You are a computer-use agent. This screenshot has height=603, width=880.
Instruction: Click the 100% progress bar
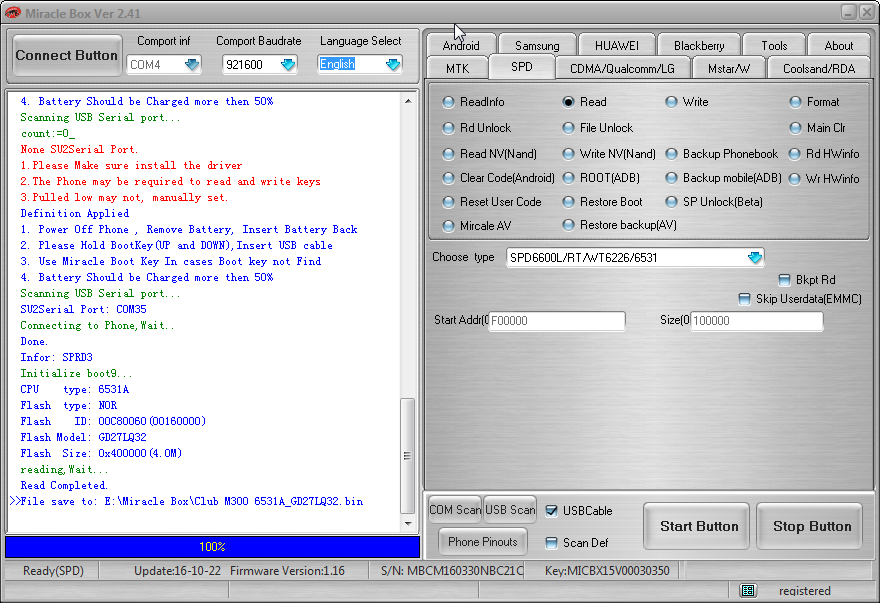click(212, 546)
